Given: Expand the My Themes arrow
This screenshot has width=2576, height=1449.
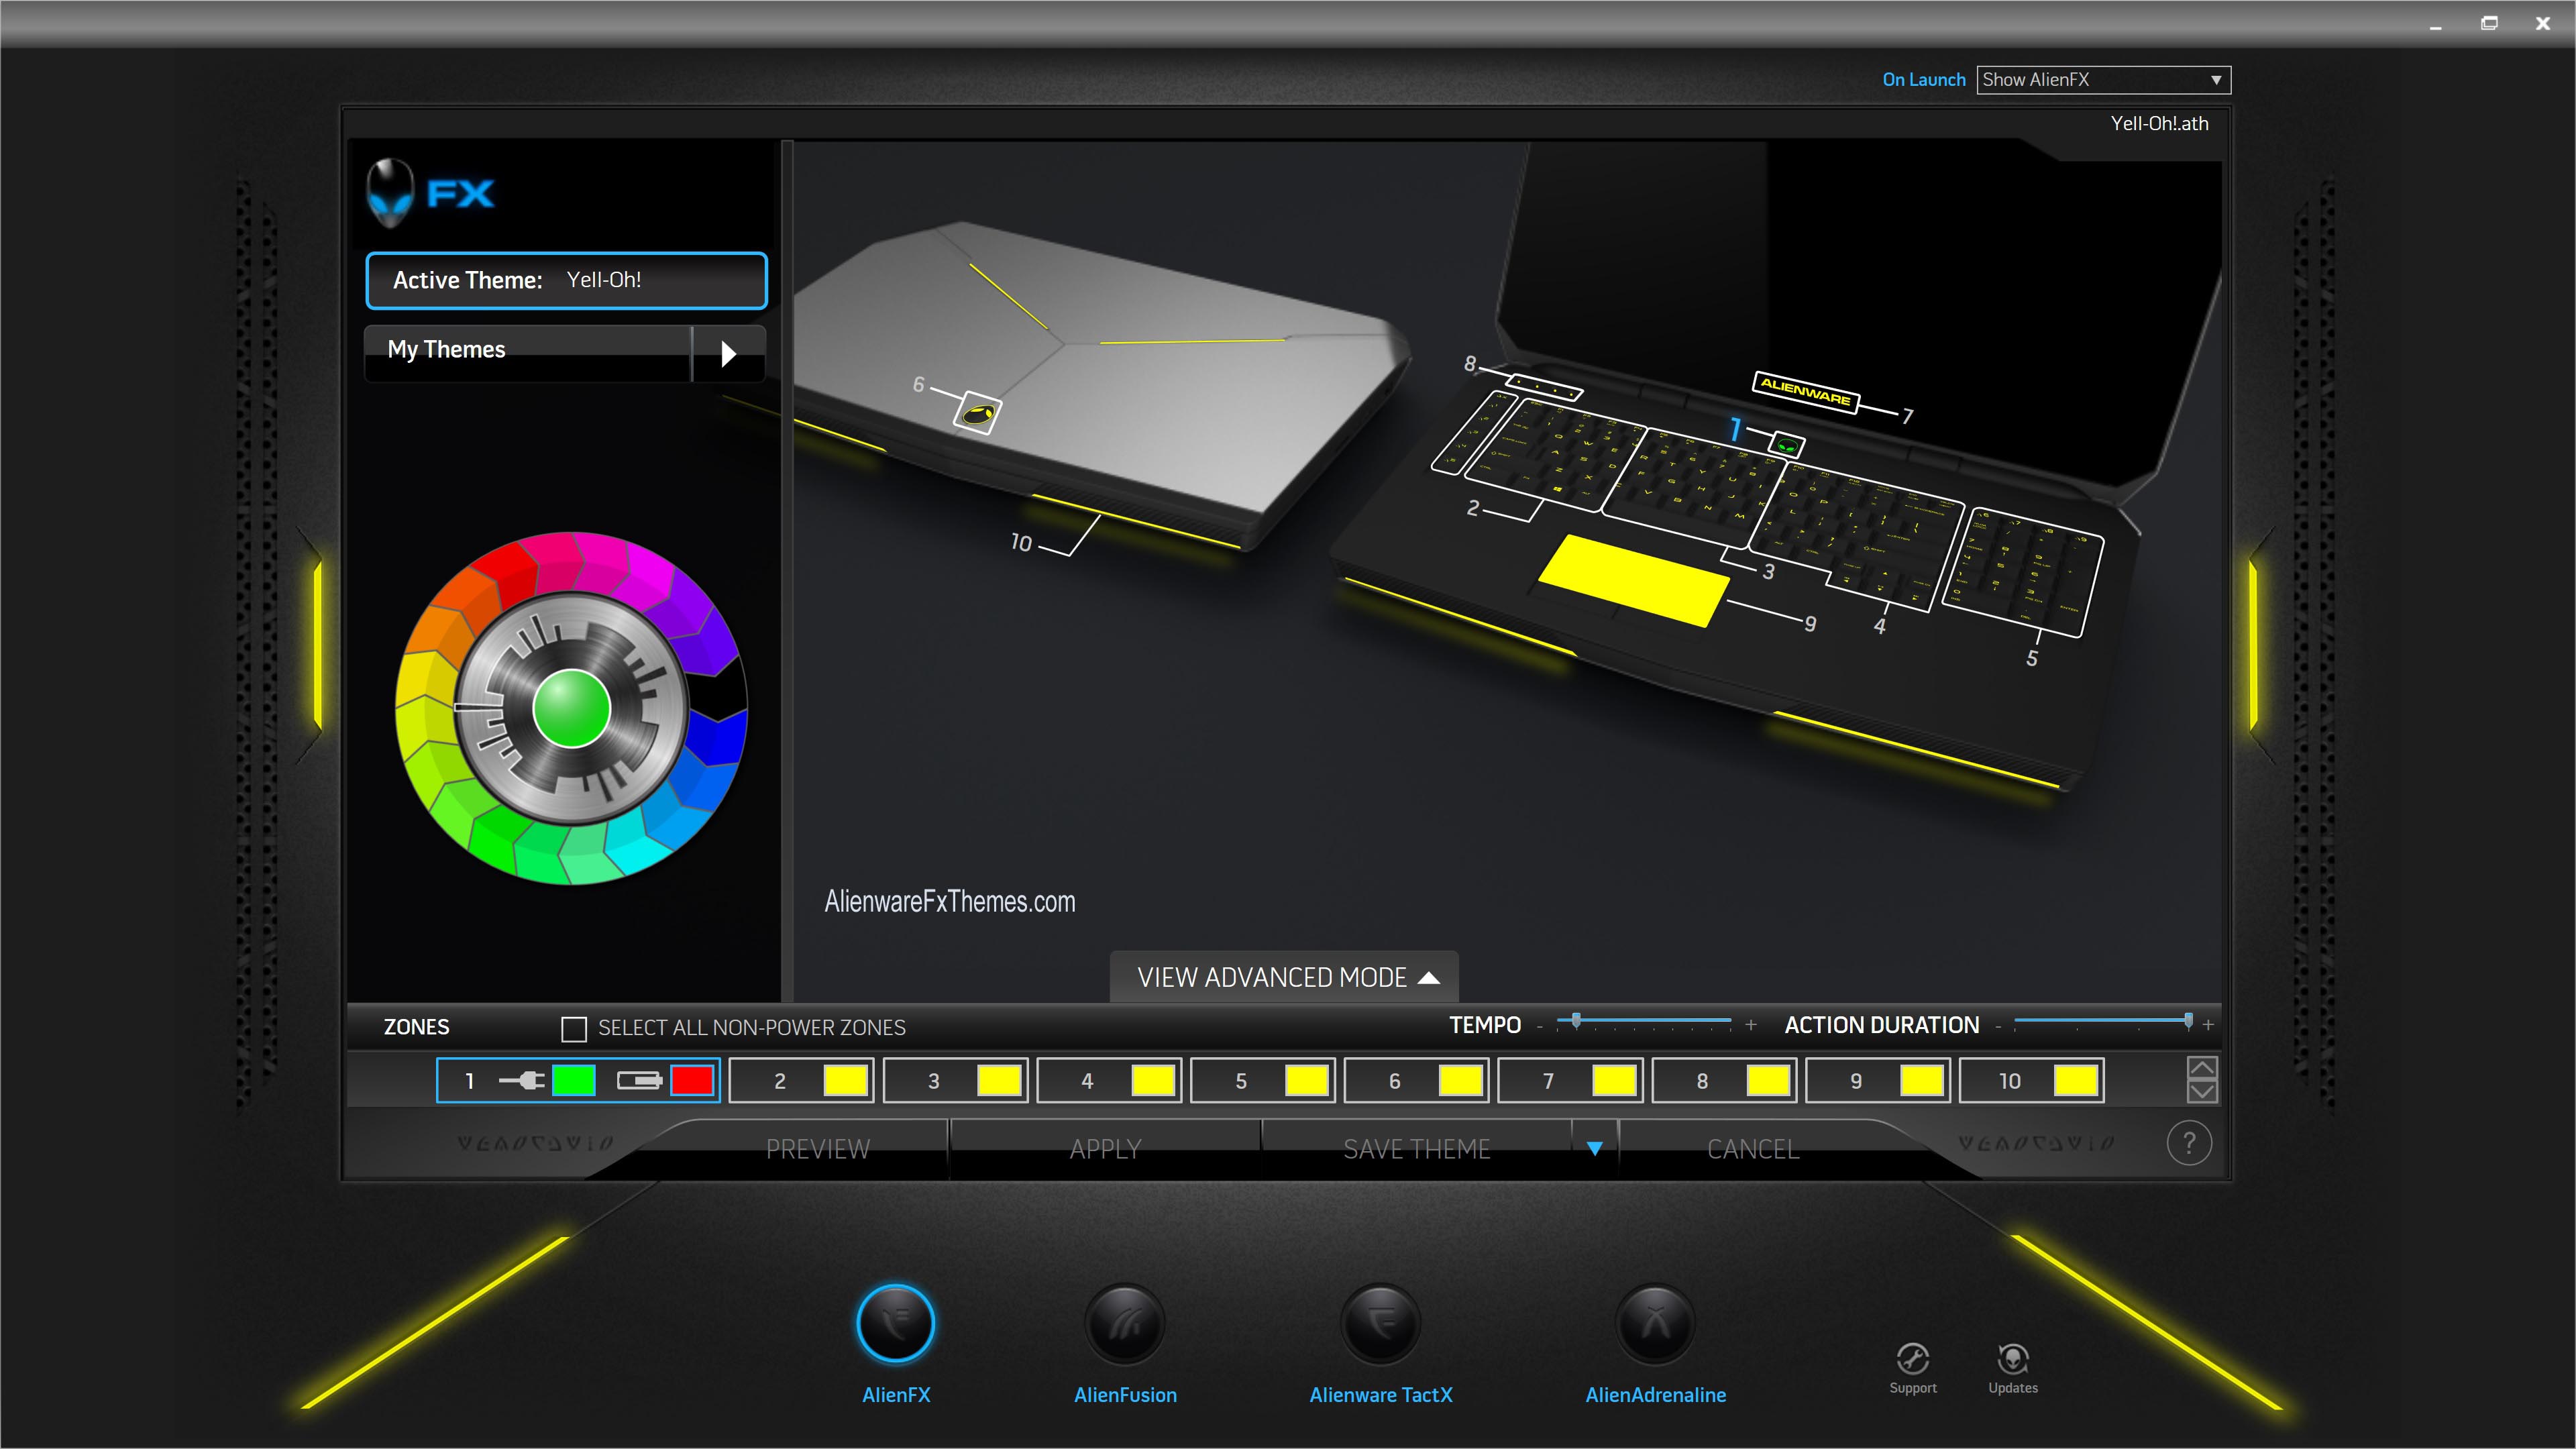Looking at the screenshot, I should pos(729,353).
